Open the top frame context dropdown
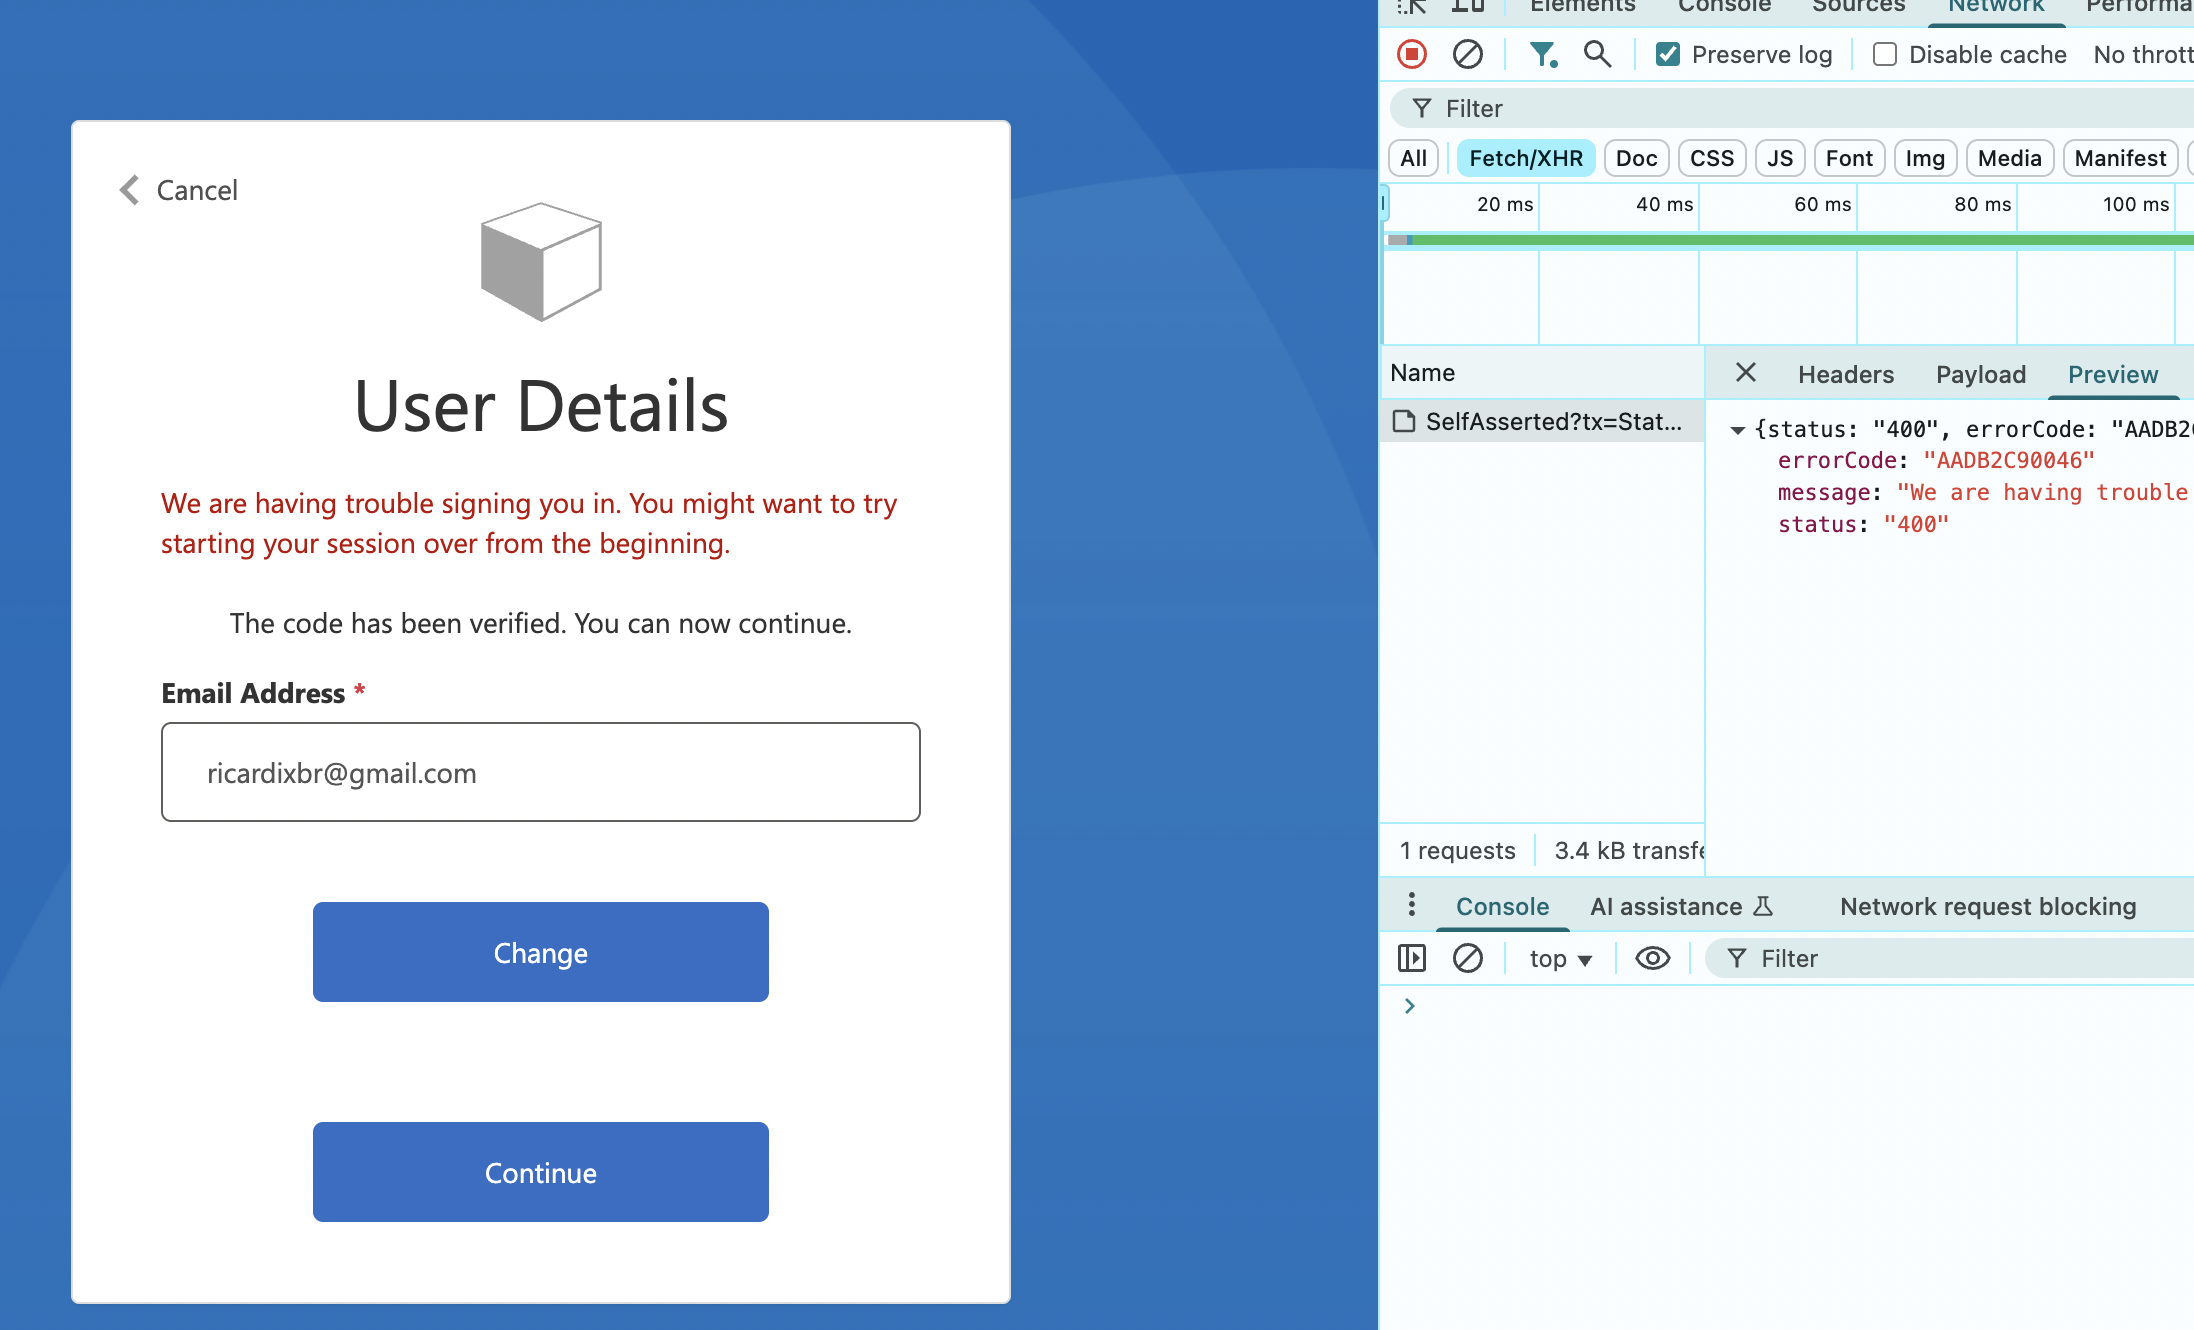Screen dimensions: 2194x1330 click(x=1557, y=958)
